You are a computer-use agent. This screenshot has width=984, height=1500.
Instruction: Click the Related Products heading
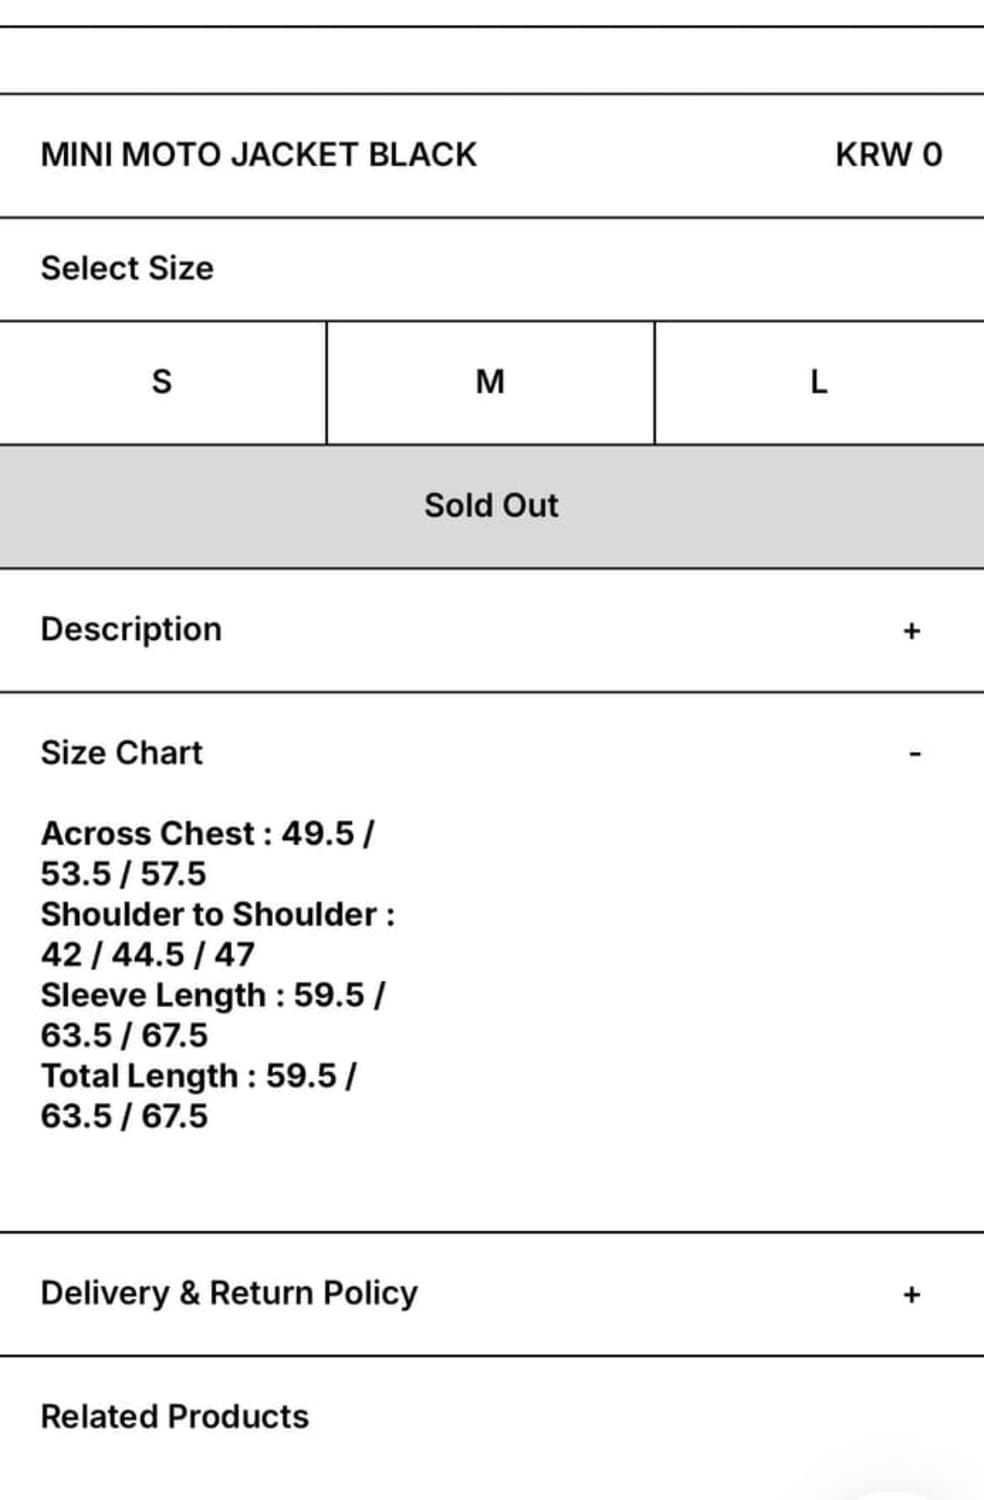[175, 1417]
